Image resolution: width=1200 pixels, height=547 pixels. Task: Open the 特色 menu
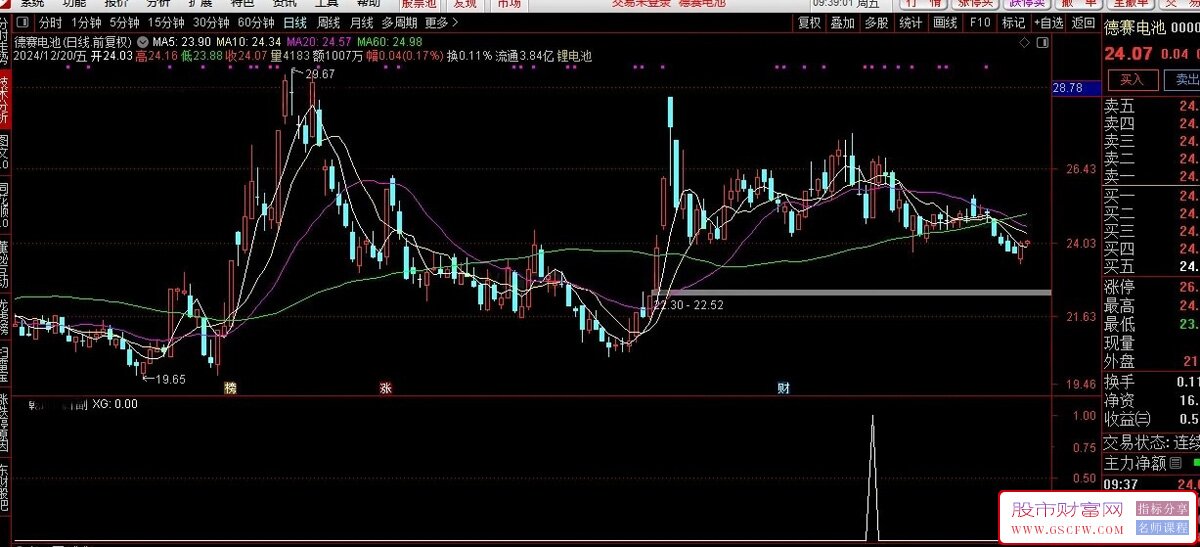[243, 4]
